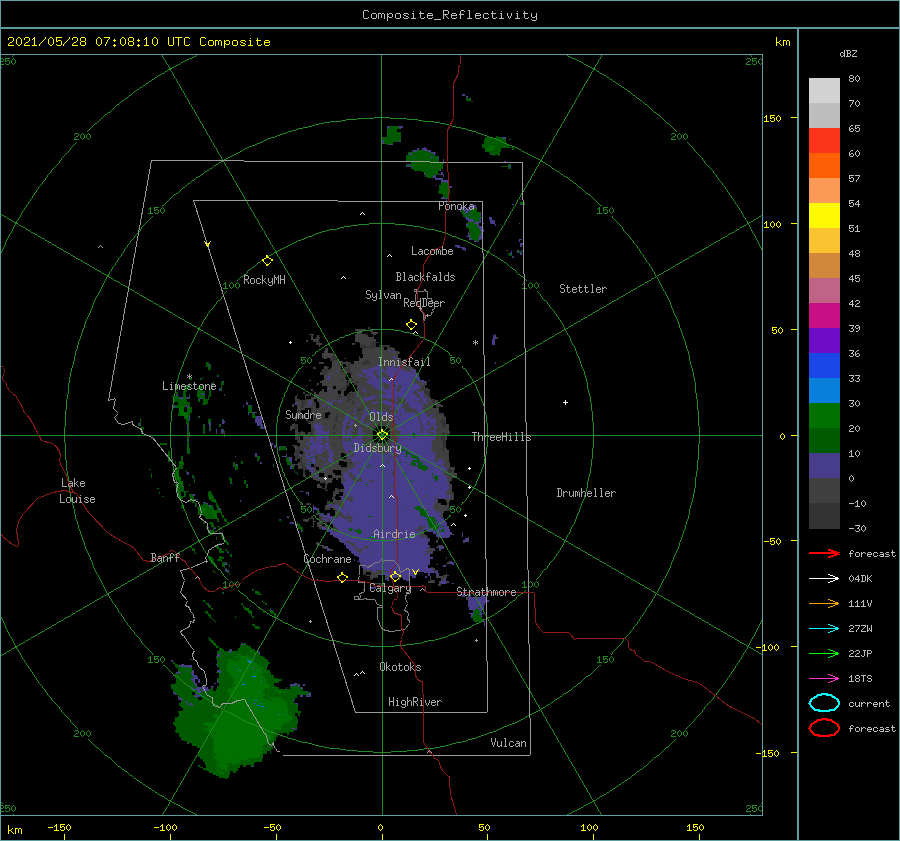The image size is (900, 841).
Task: Click the magenta 18TS arrow icon
Action: (x=824, y=679)
